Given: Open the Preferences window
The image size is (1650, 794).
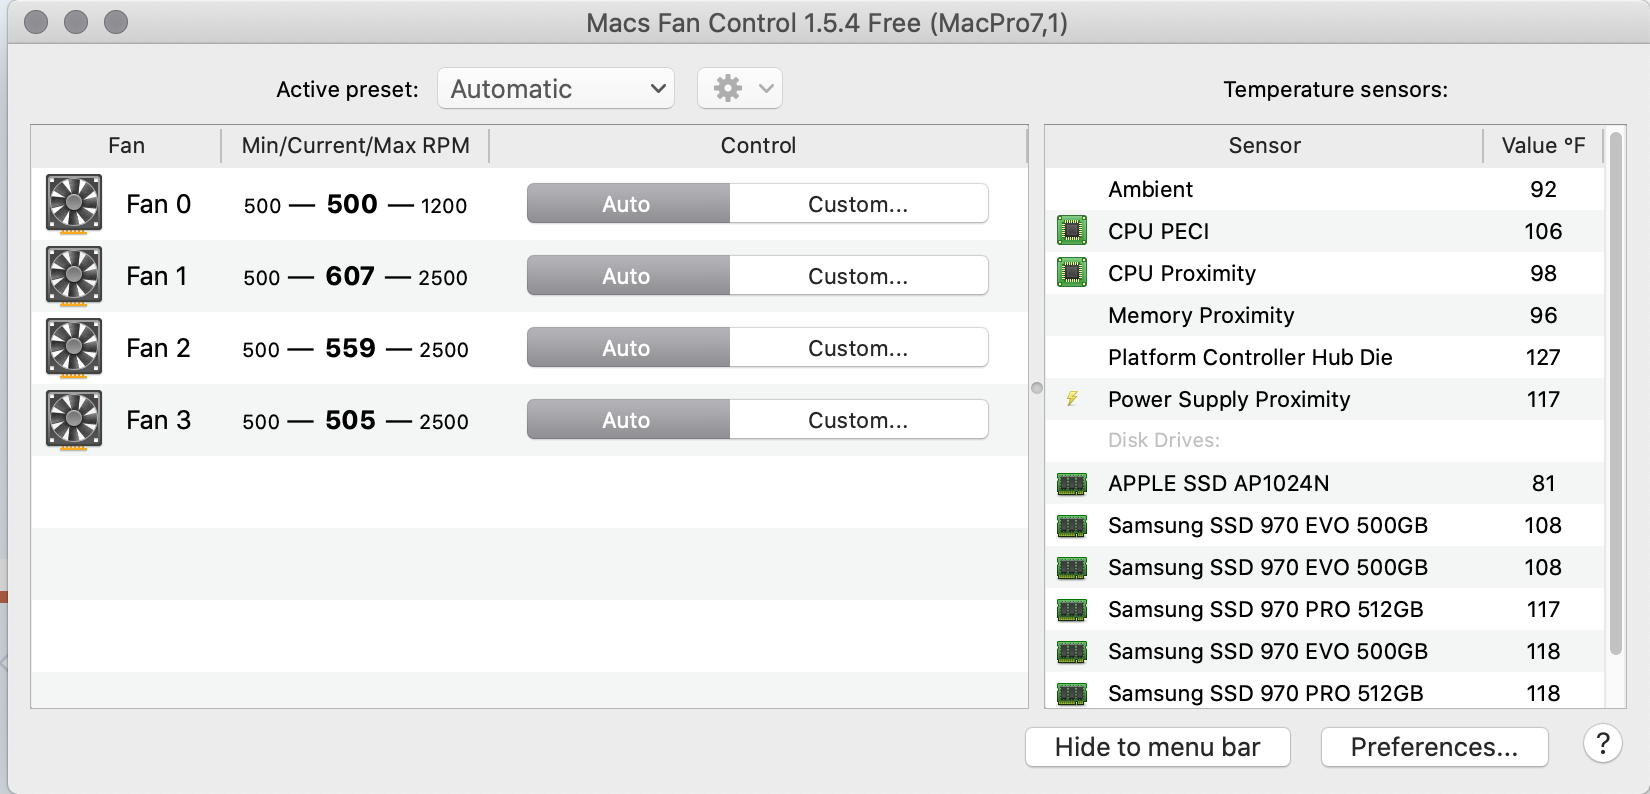Looking at the screenshot, I should (1434, 747).
